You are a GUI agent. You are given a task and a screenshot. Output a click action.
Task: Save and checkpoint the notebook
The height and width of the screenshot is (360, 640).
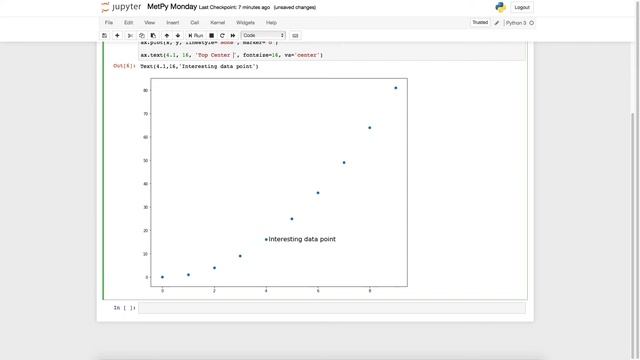[104, 36]
